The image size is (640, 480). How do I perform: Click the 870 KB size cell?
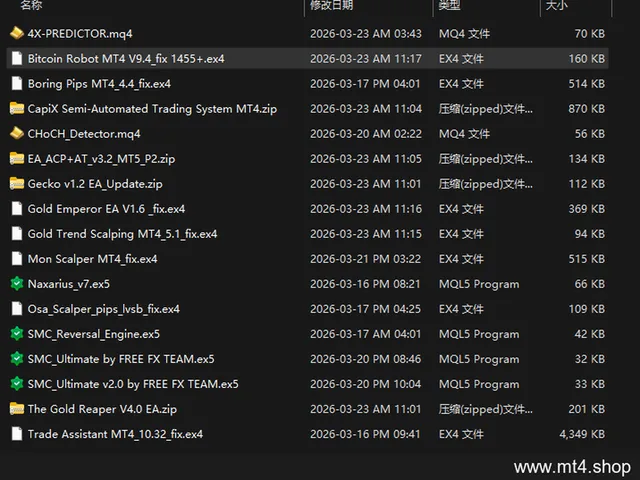[587, 109]
